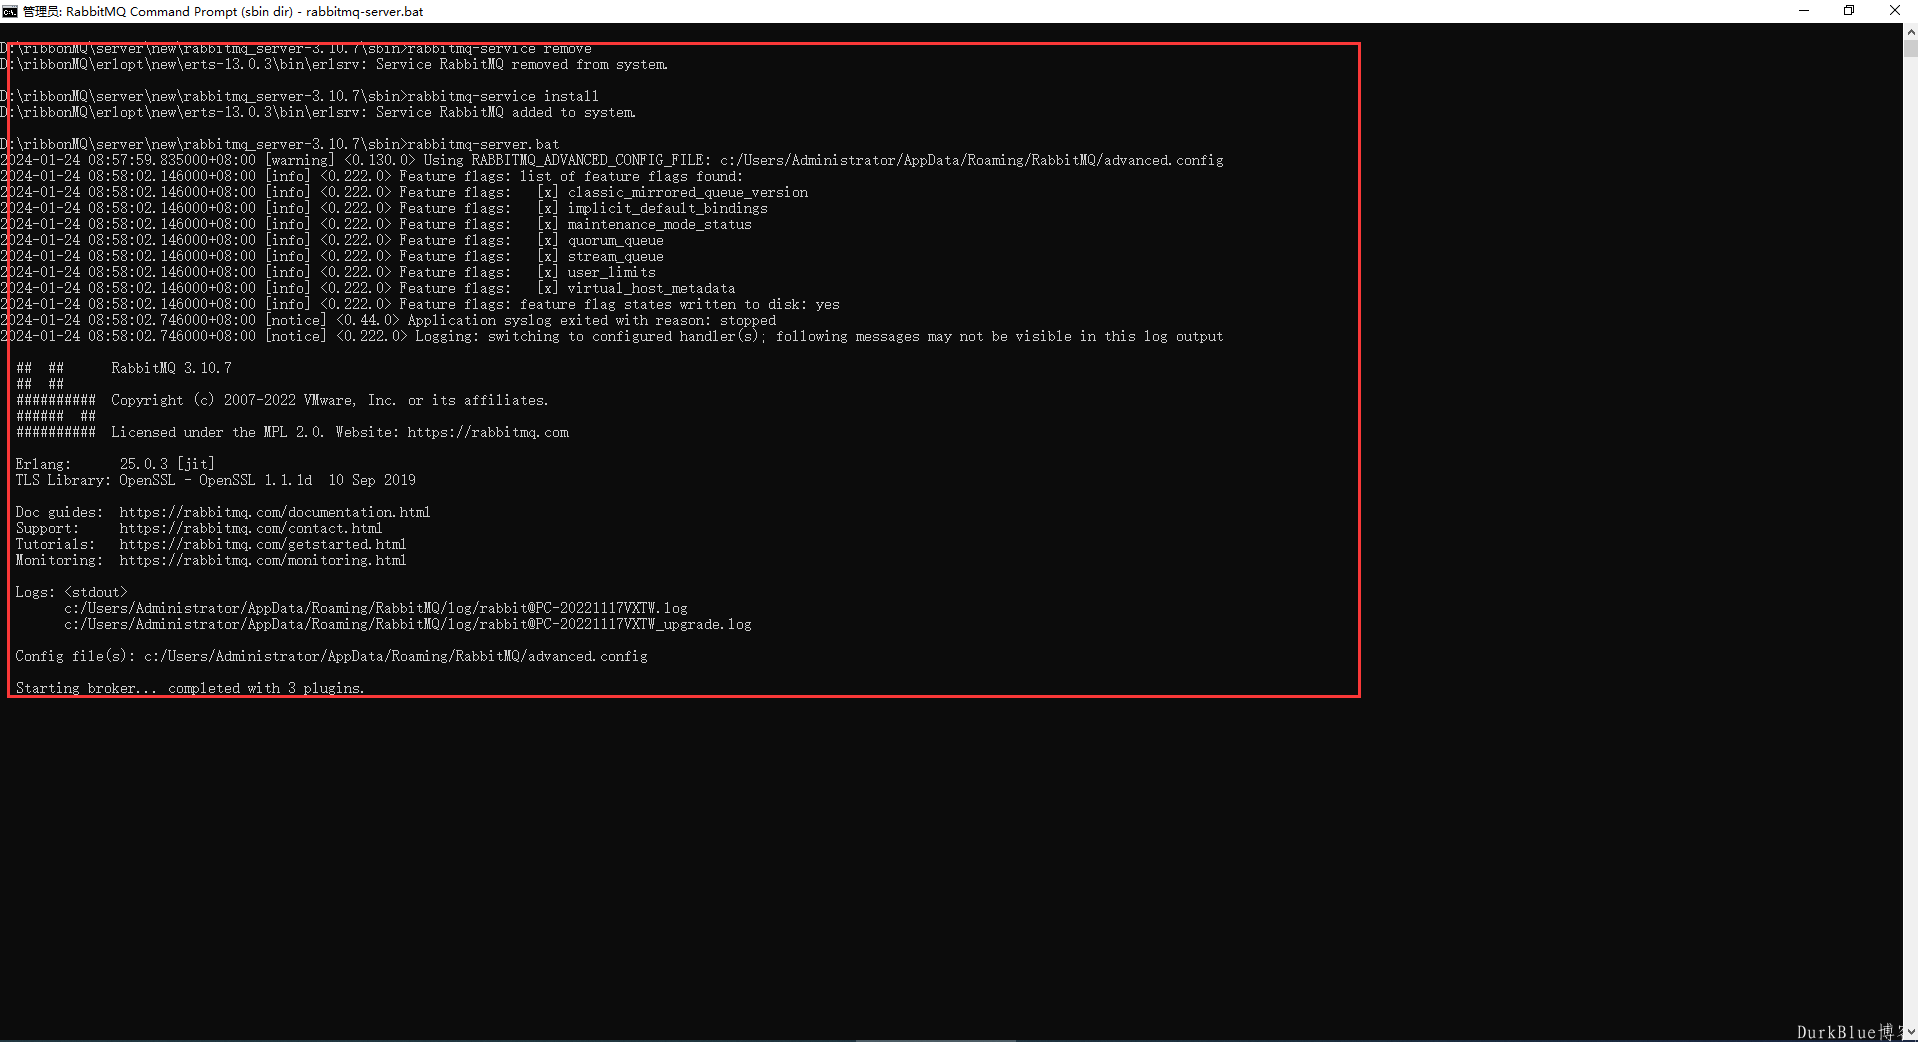Click the scrollbar up arrow
Viewport: 1918px width, 1042px height.
[1910, 32]
